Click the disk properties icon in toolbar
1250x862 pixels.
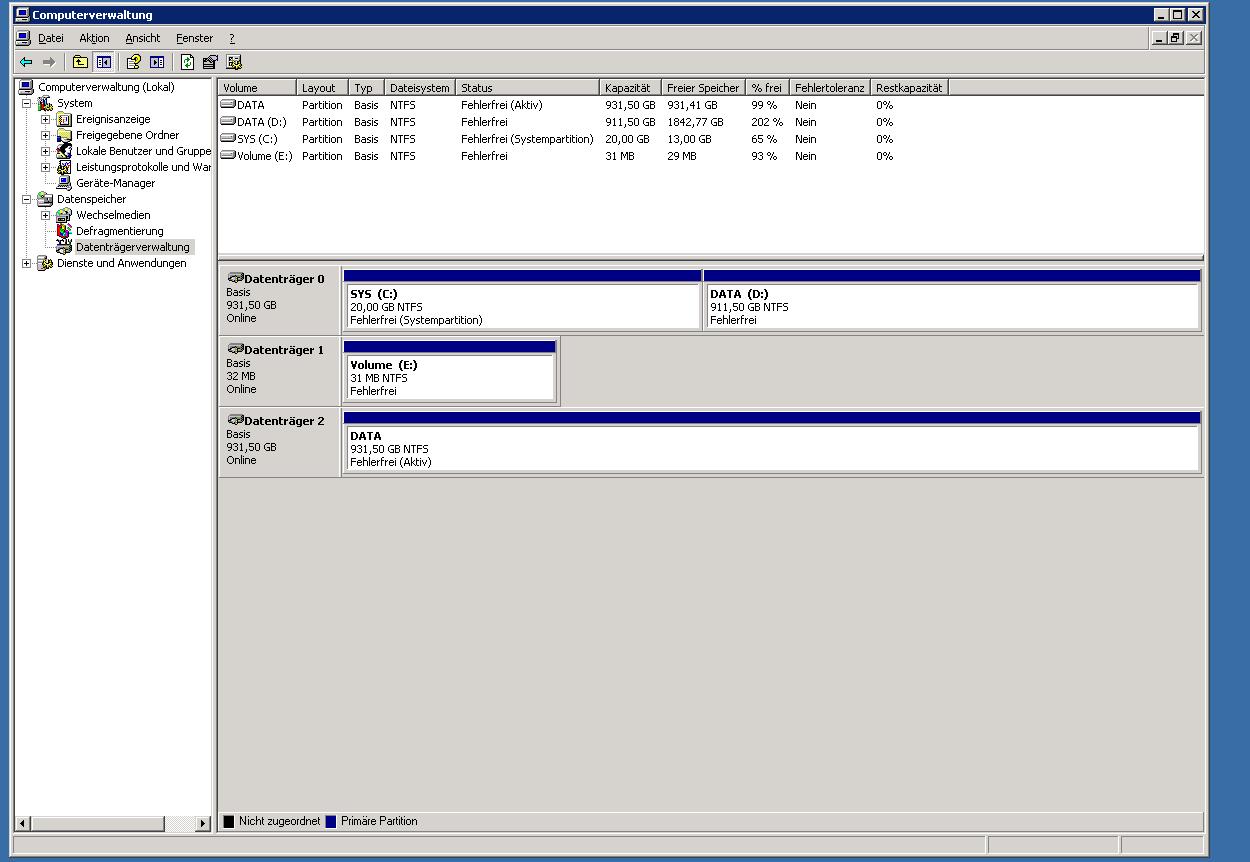(210, 62)
